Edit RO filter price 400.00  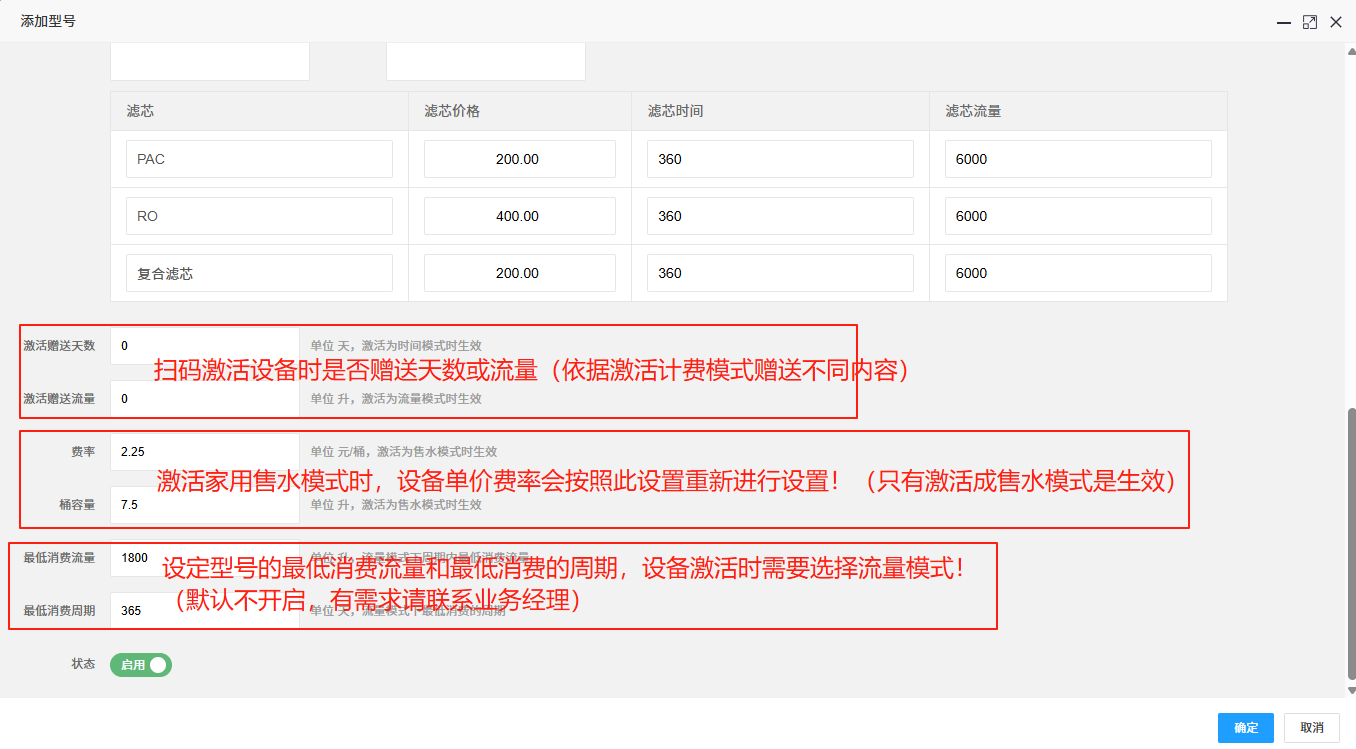pos(519,216)
